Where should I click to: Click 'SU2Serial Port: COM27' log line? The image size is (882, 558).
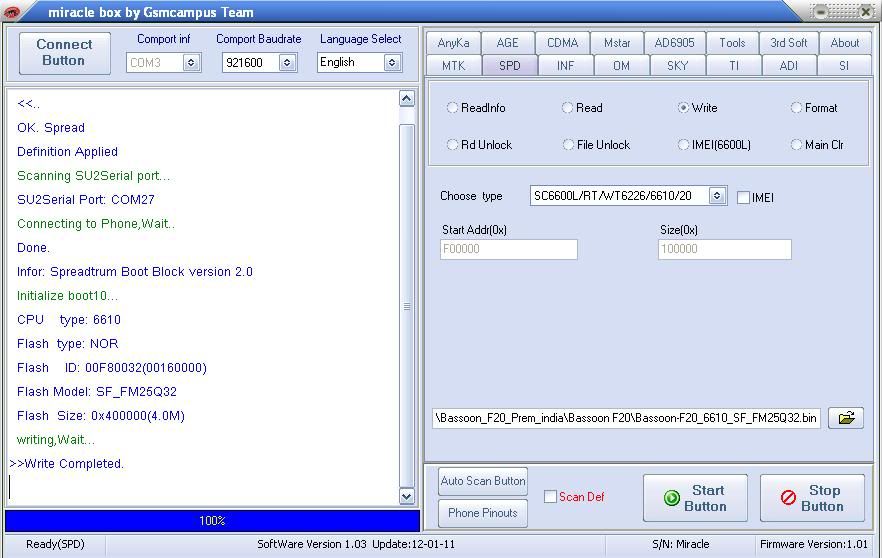86,199
